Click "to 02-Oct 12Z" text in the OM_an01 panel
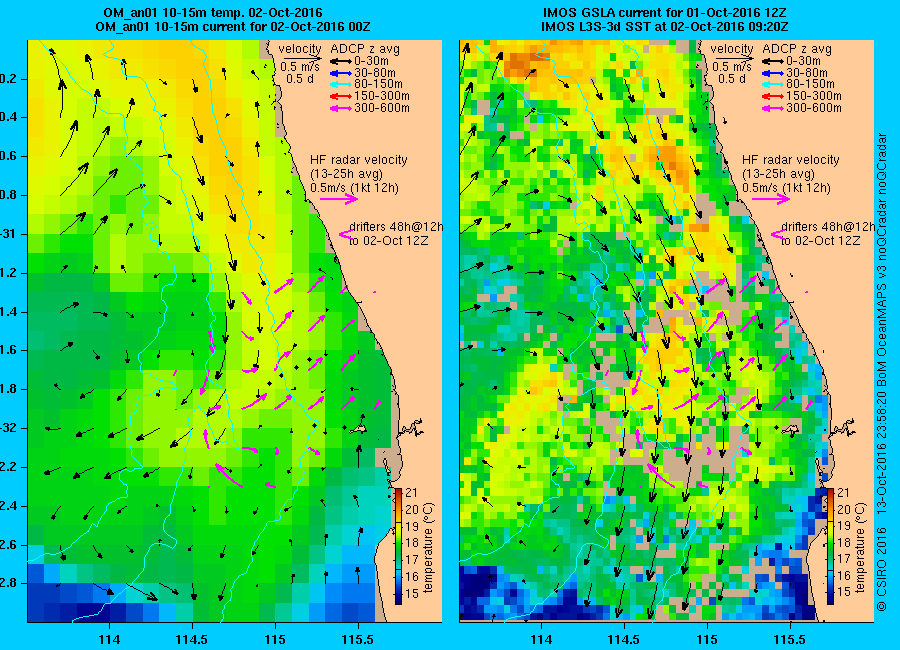Viewport: 900px width, 650px height. (x=389, y=241)
